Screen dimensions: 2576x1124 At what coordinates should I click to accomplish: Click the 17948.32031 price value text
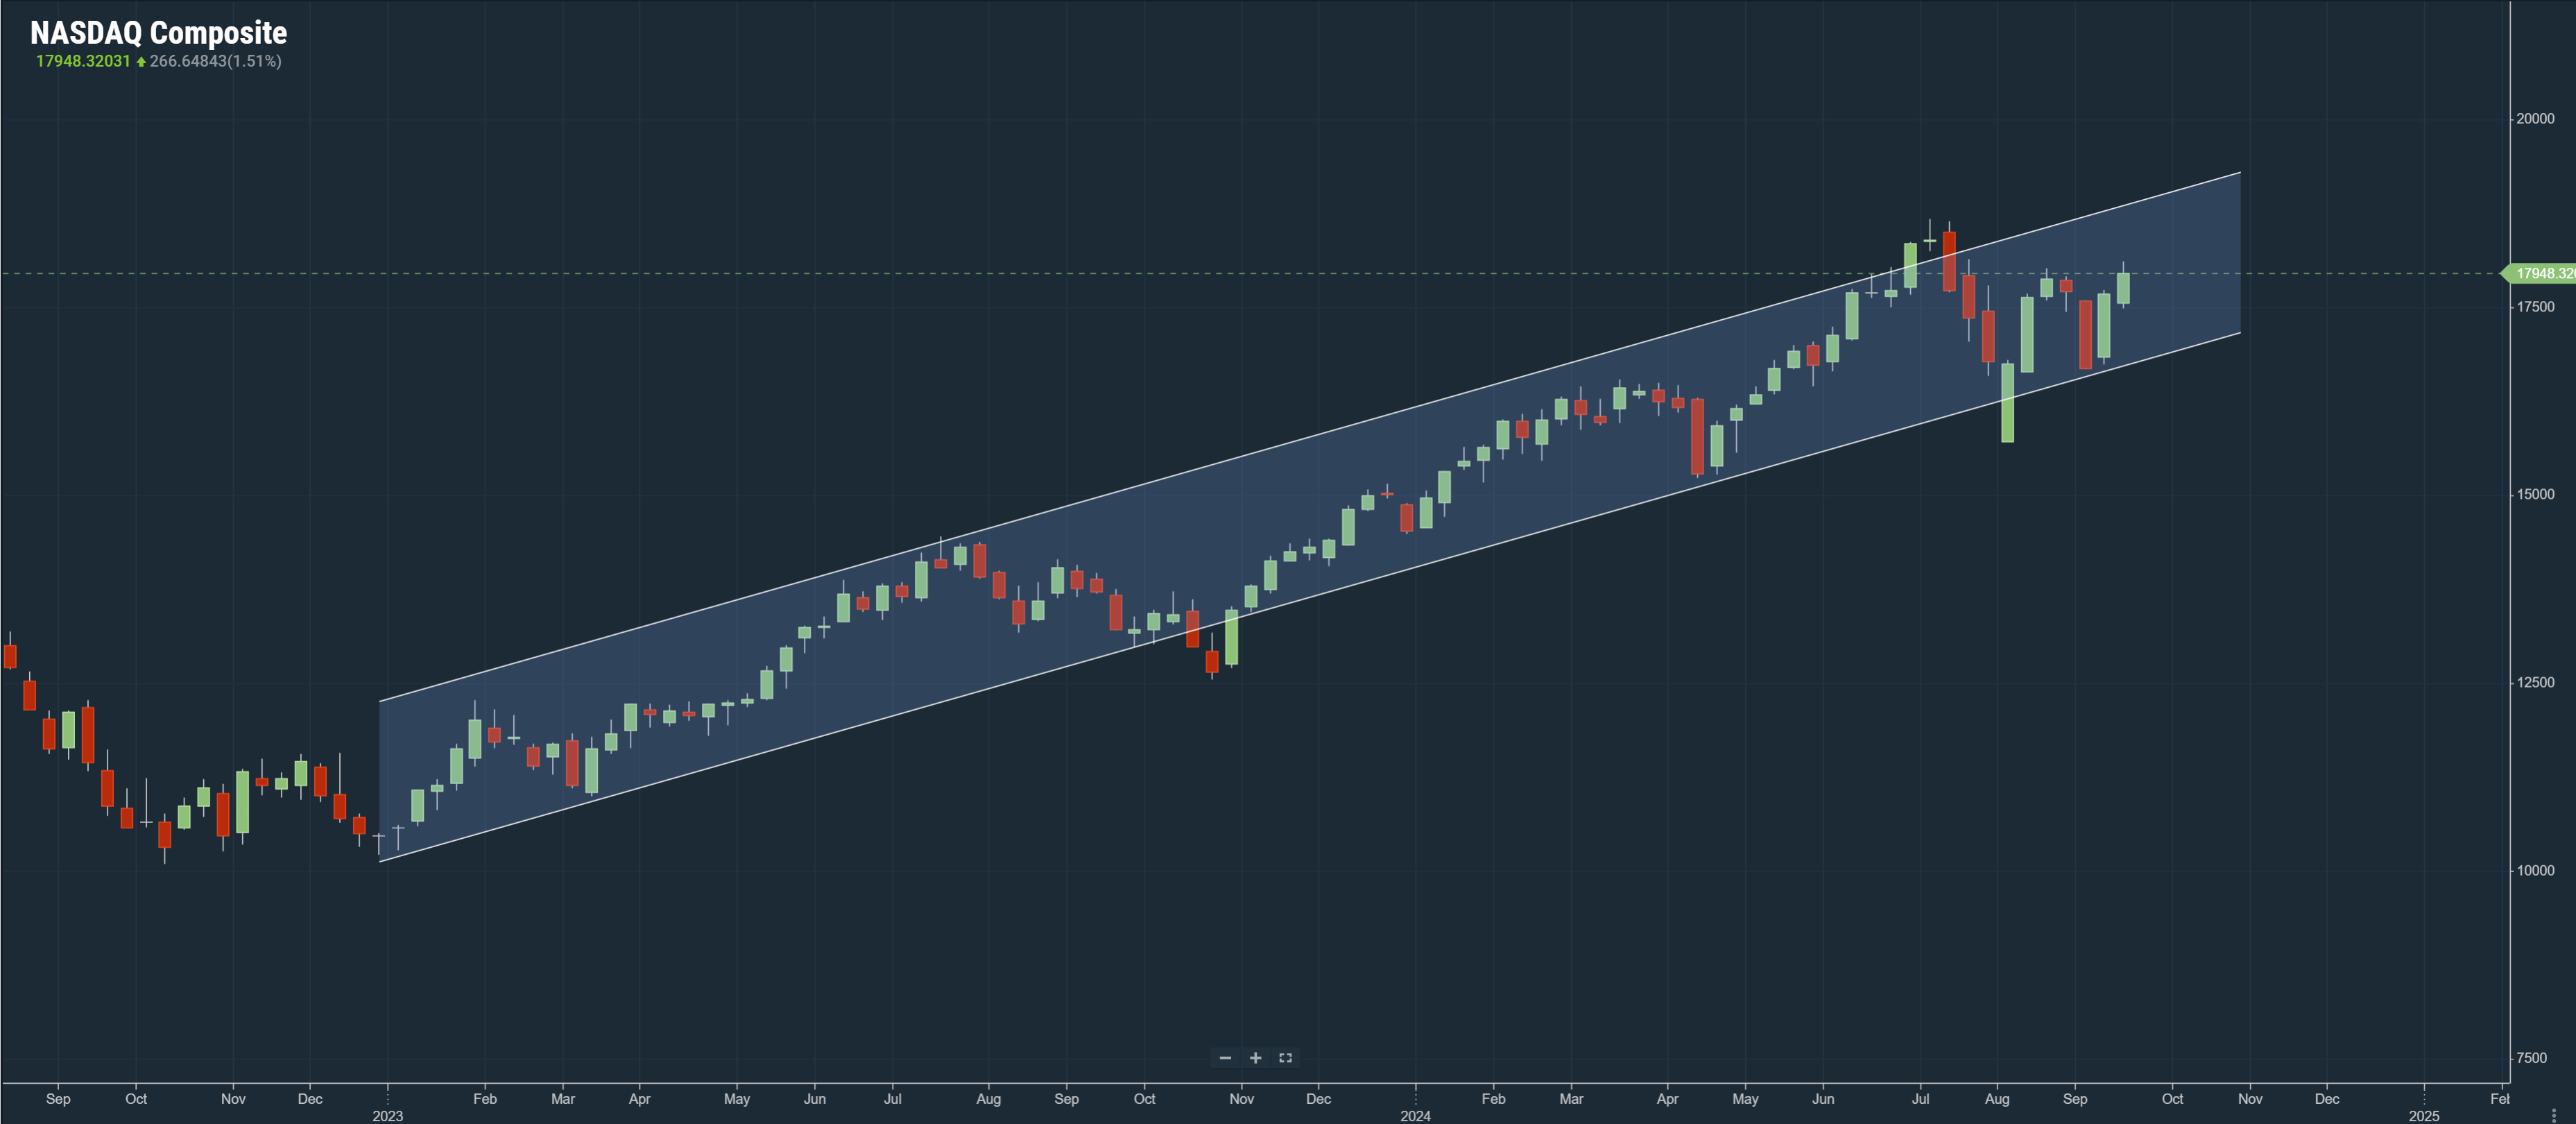(x=83, y=61)
